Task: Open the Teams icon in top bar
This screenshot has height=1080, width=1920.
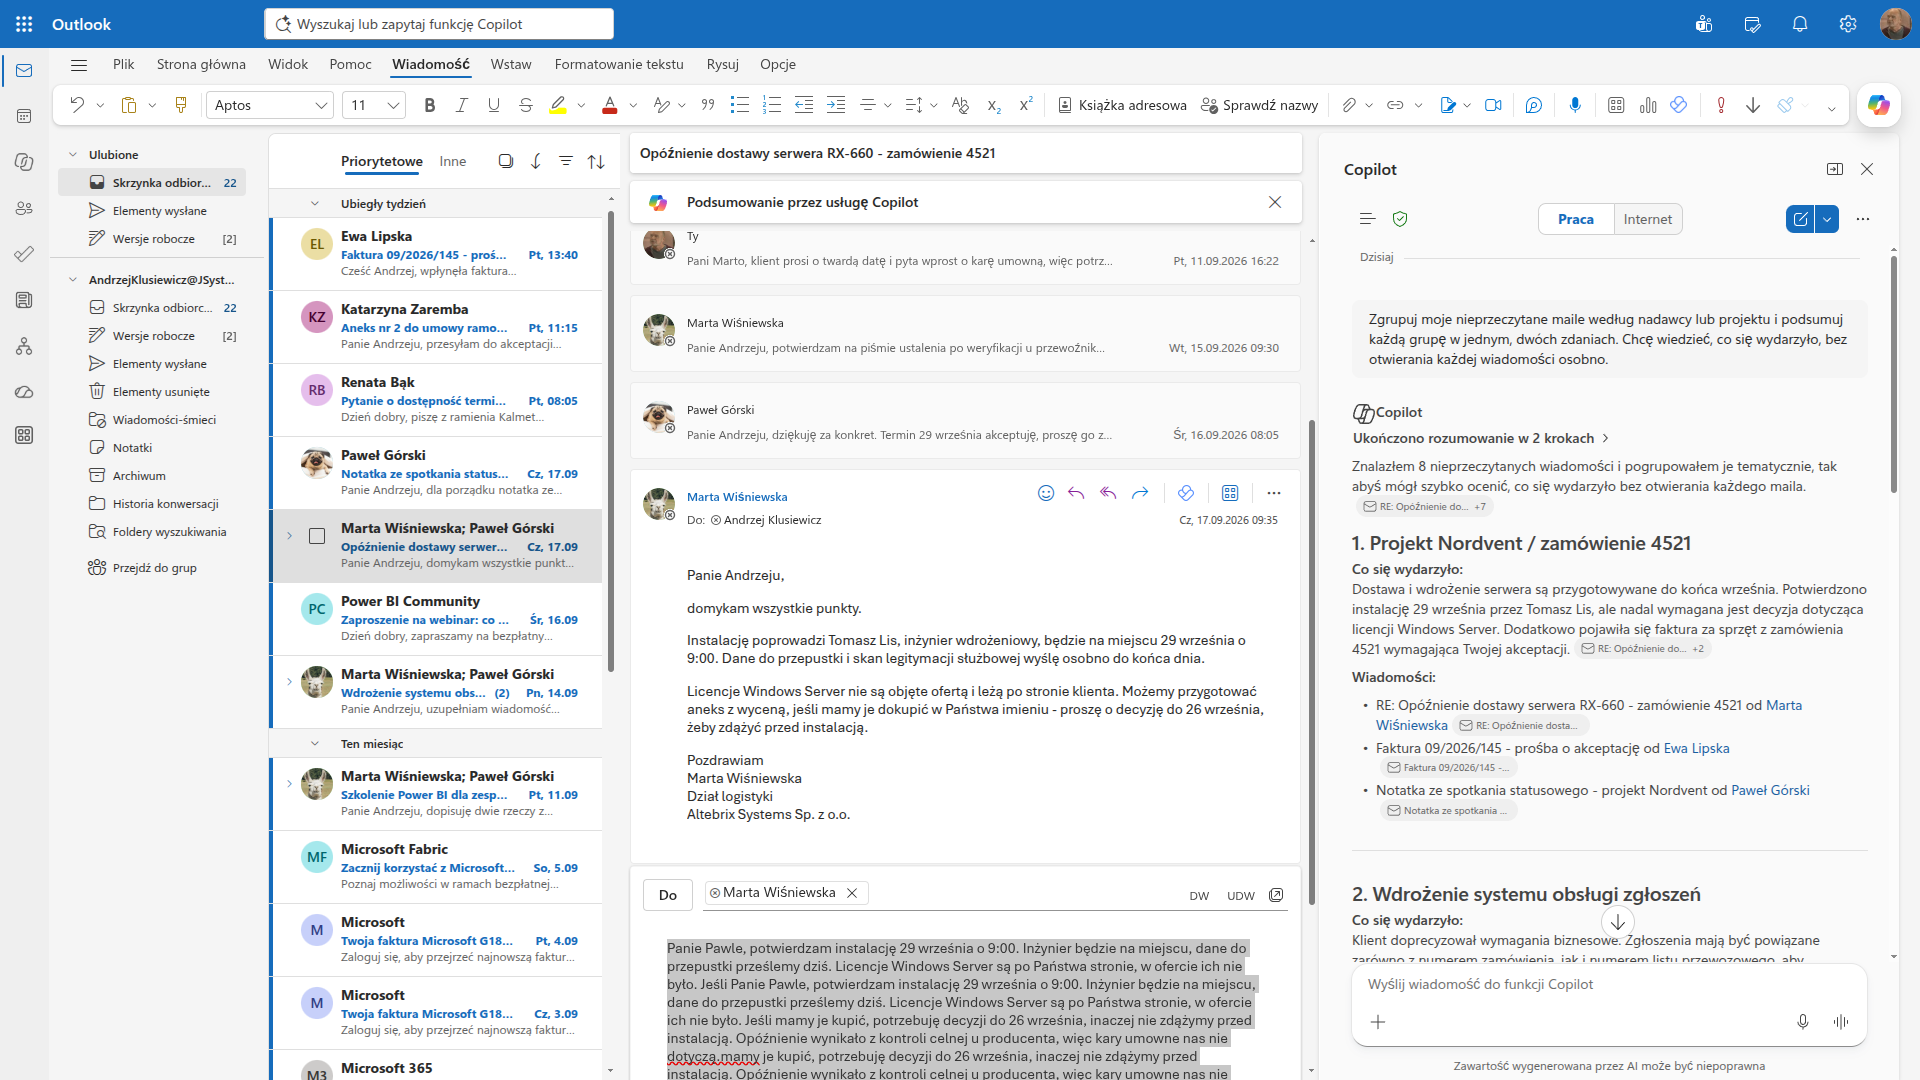Action: point(1704,24)
